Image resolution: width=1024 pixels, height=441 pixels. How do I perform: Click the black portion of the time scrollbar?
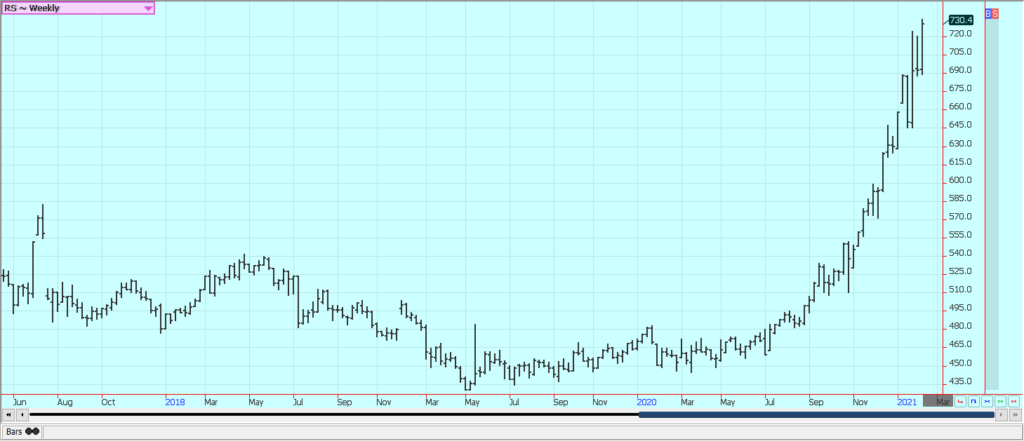(x=334, y=414)
